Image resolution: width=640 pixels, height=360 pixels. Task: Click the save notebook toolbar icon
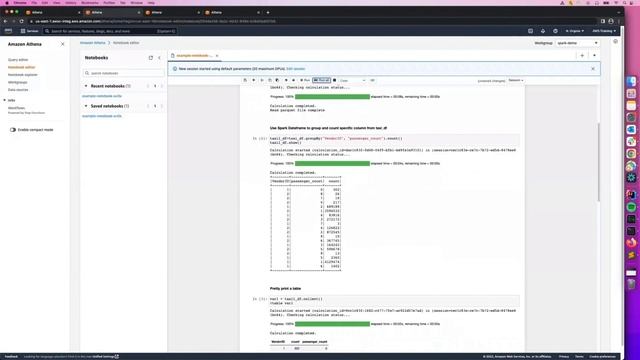click(245, 80)
